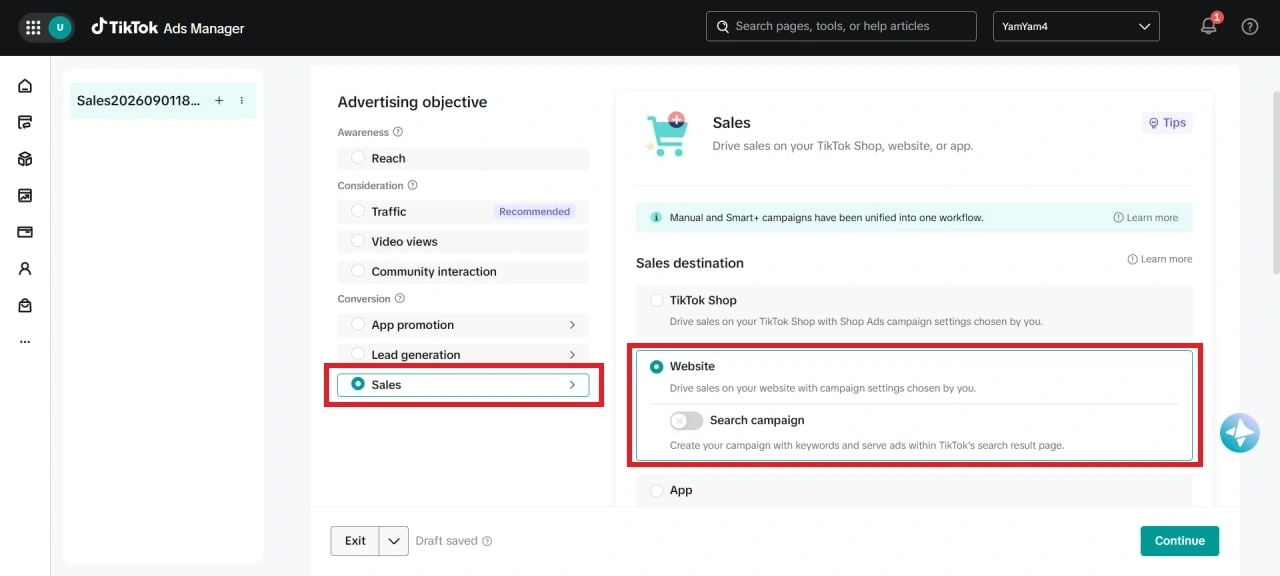Click the Draft saved status text

click(447, 541)
